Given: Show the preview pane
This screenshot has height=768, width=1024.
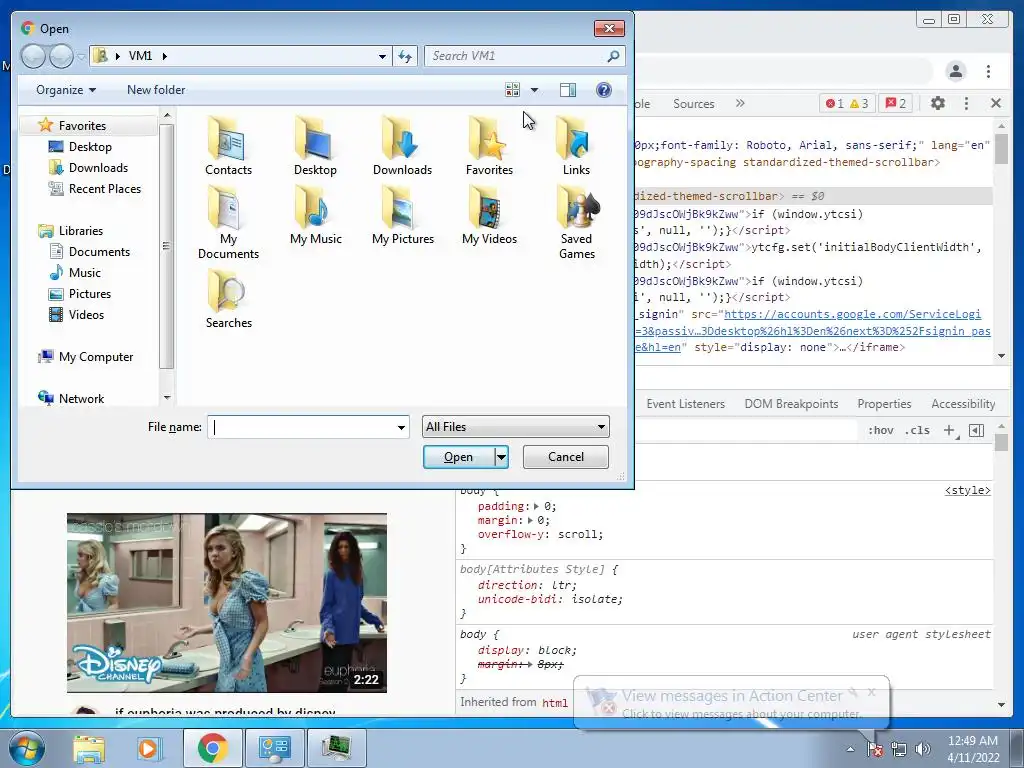Looking at the screenshot, I should 568,90.
